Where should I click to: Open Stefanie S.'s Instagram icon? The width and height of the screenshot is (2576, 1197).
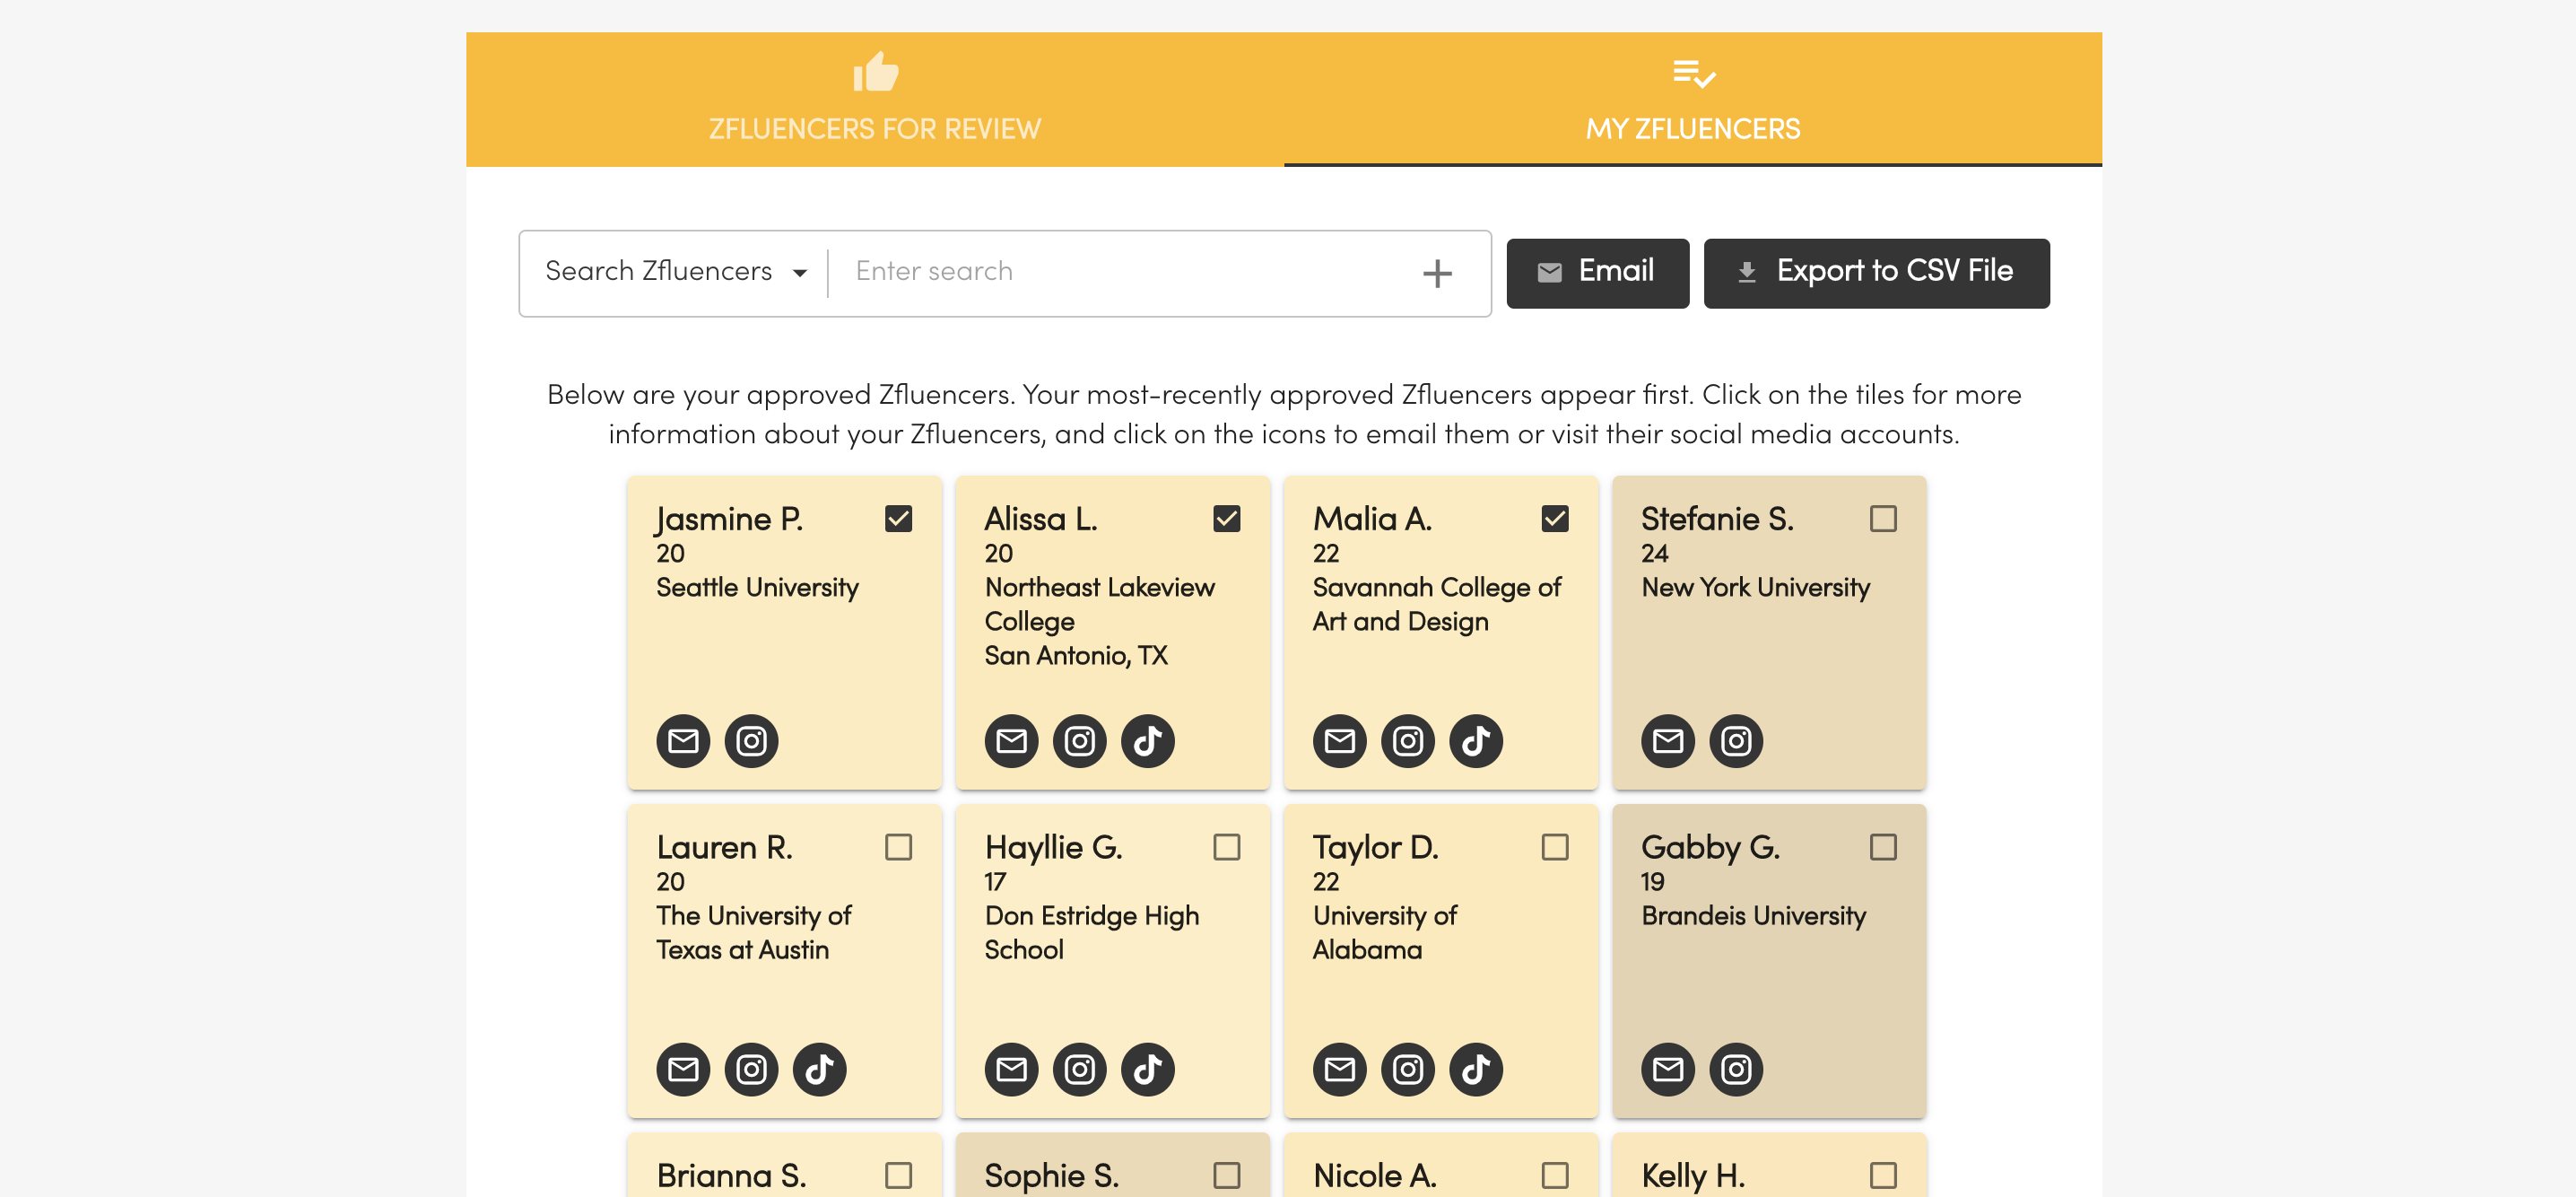pyautogui.click(x=1735, y=741)
